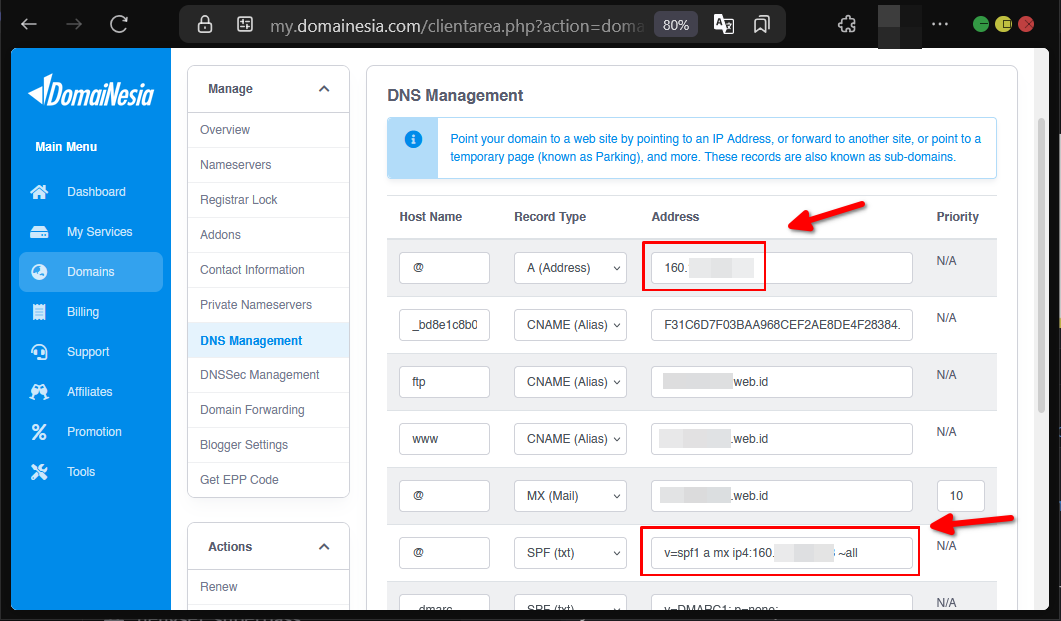Open Support headset icon
The width and height of the screenshot is (1061, 621).
click(x=39, y=352)
